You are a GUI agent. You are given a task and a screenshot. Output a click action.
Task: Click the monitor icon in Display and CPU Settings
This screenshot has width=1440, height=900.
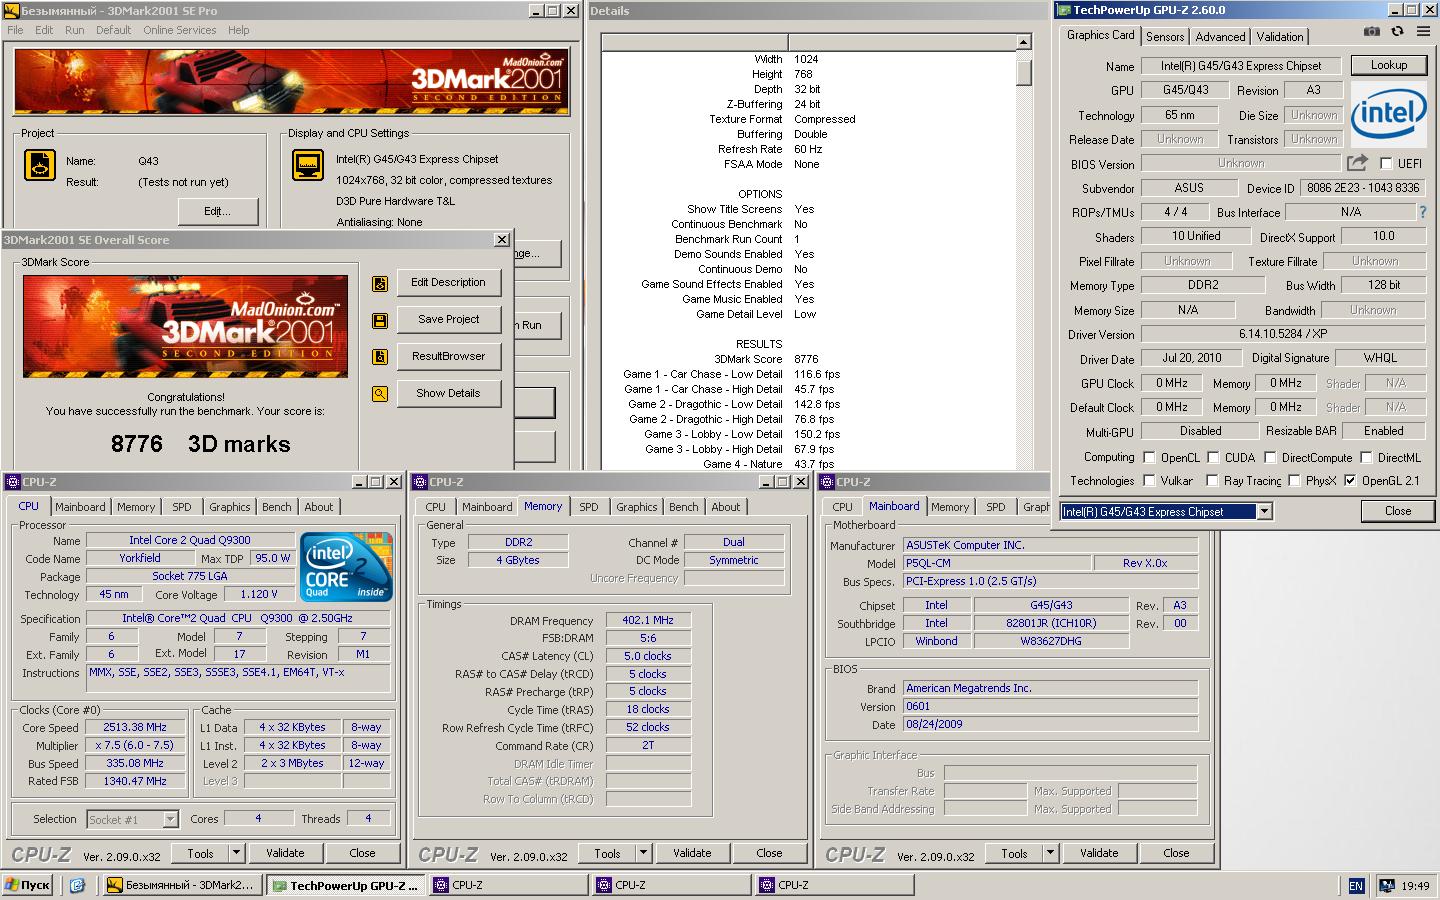(308, 166)
